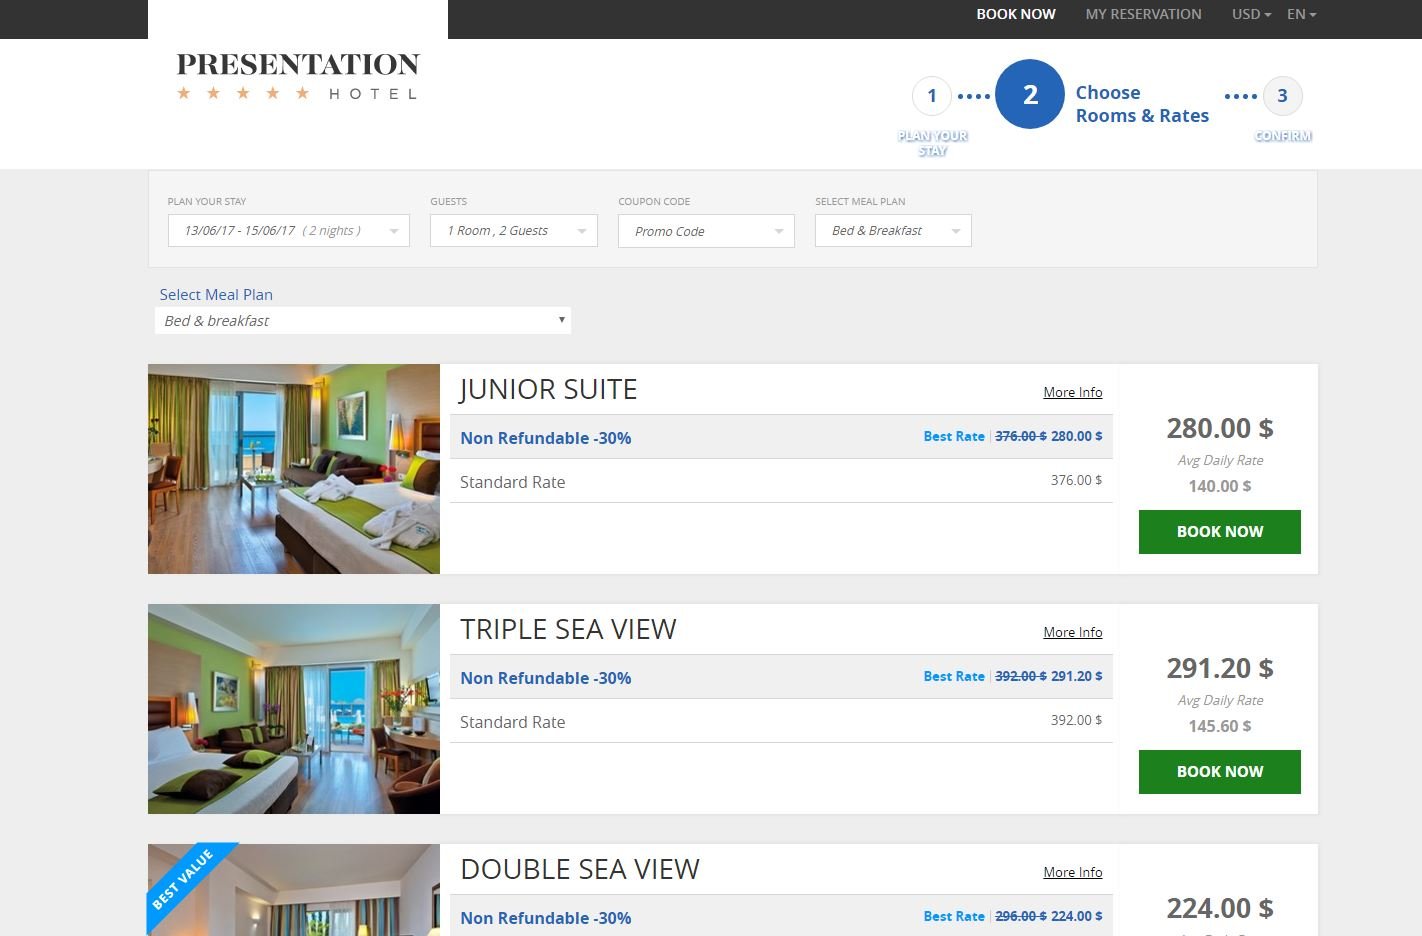This screenshot has width=1422, height=936.
Task: Select the Non Refundable -30% rate for Double Sea View
Action: [545, 917]
